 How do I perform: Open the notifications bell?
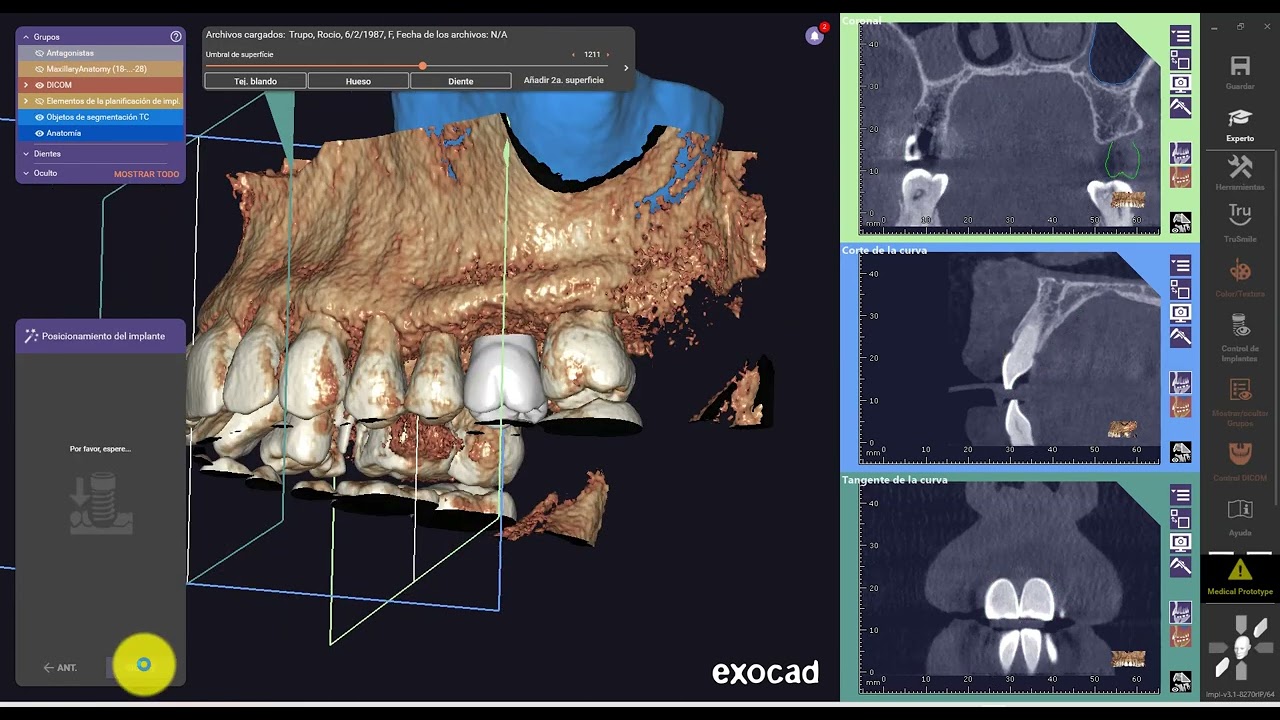815,36
